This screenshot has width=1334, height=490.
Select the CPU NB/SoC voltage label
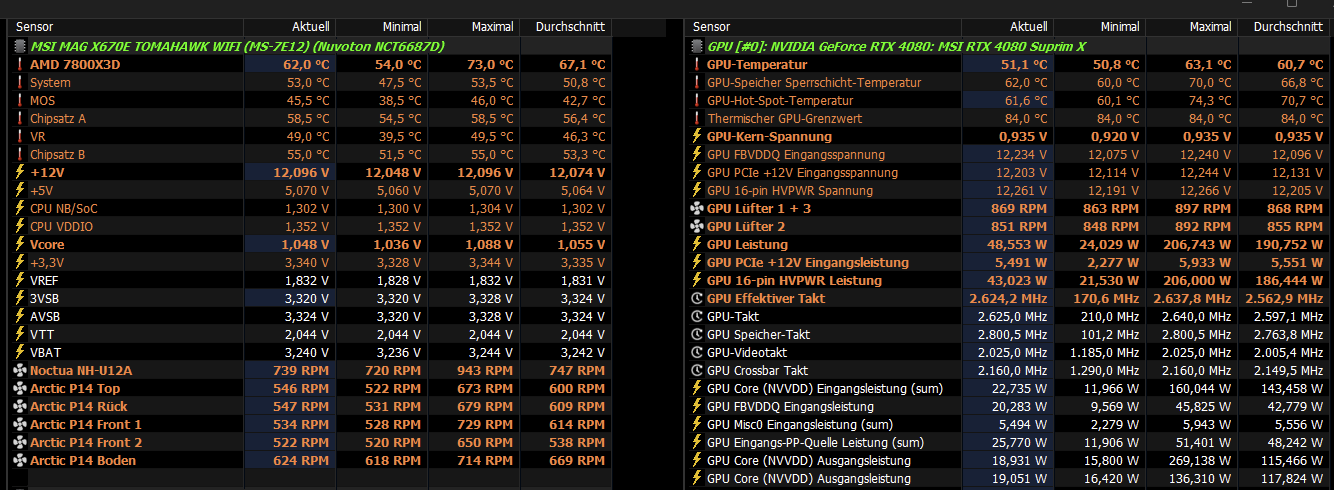pos(64,208)
